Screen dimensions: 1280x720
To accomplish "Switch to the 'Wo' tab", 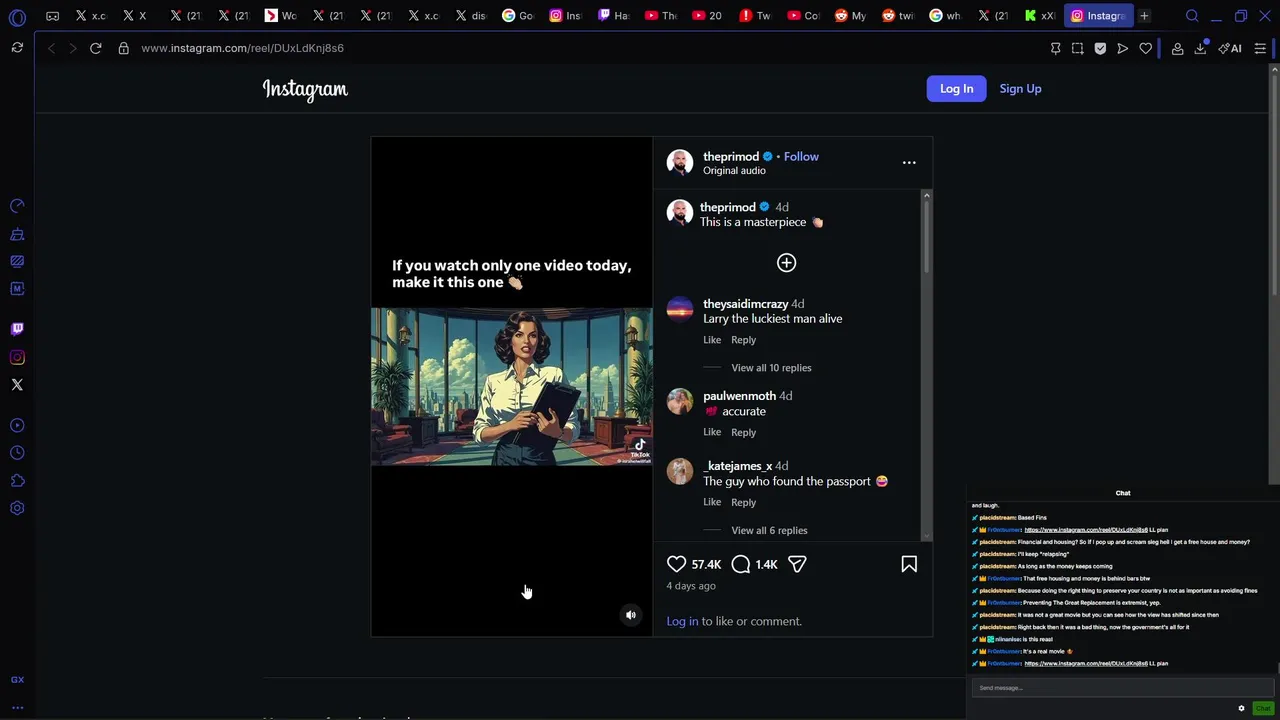I will 280,16.
